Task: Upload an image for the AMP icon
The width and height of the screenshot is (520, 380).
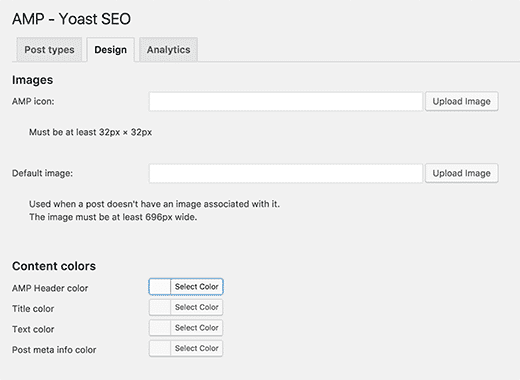Action: [x=462, y=101]
